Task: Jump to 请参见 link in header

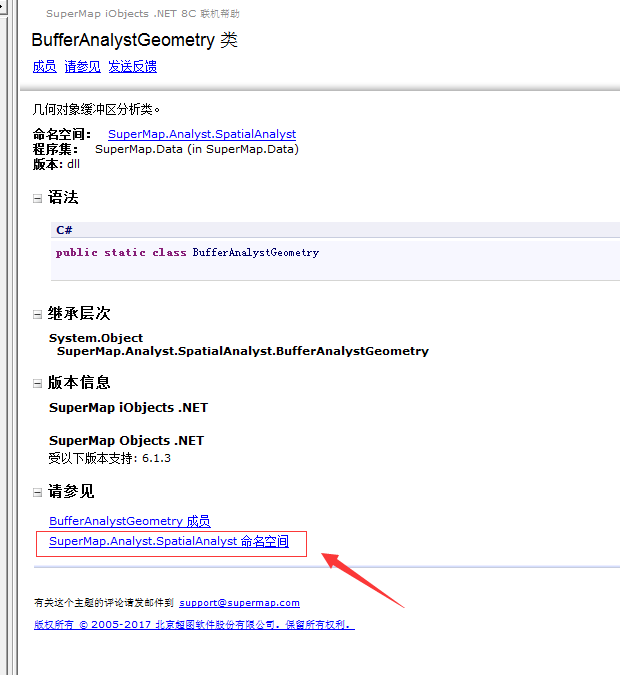Action: (x=82, y=67)
